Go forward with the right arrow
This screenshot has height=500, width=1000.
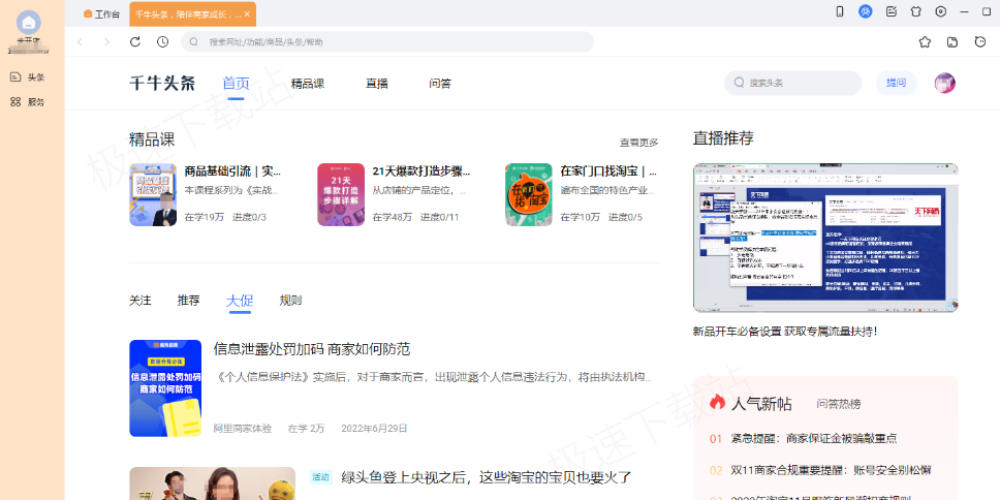pos(107,42)
